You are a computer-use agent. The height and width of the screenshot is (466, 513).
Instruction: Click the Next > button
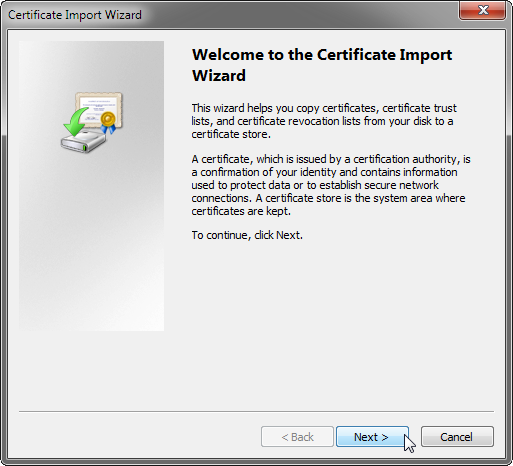pyautogui.click(x=372, y=436)
